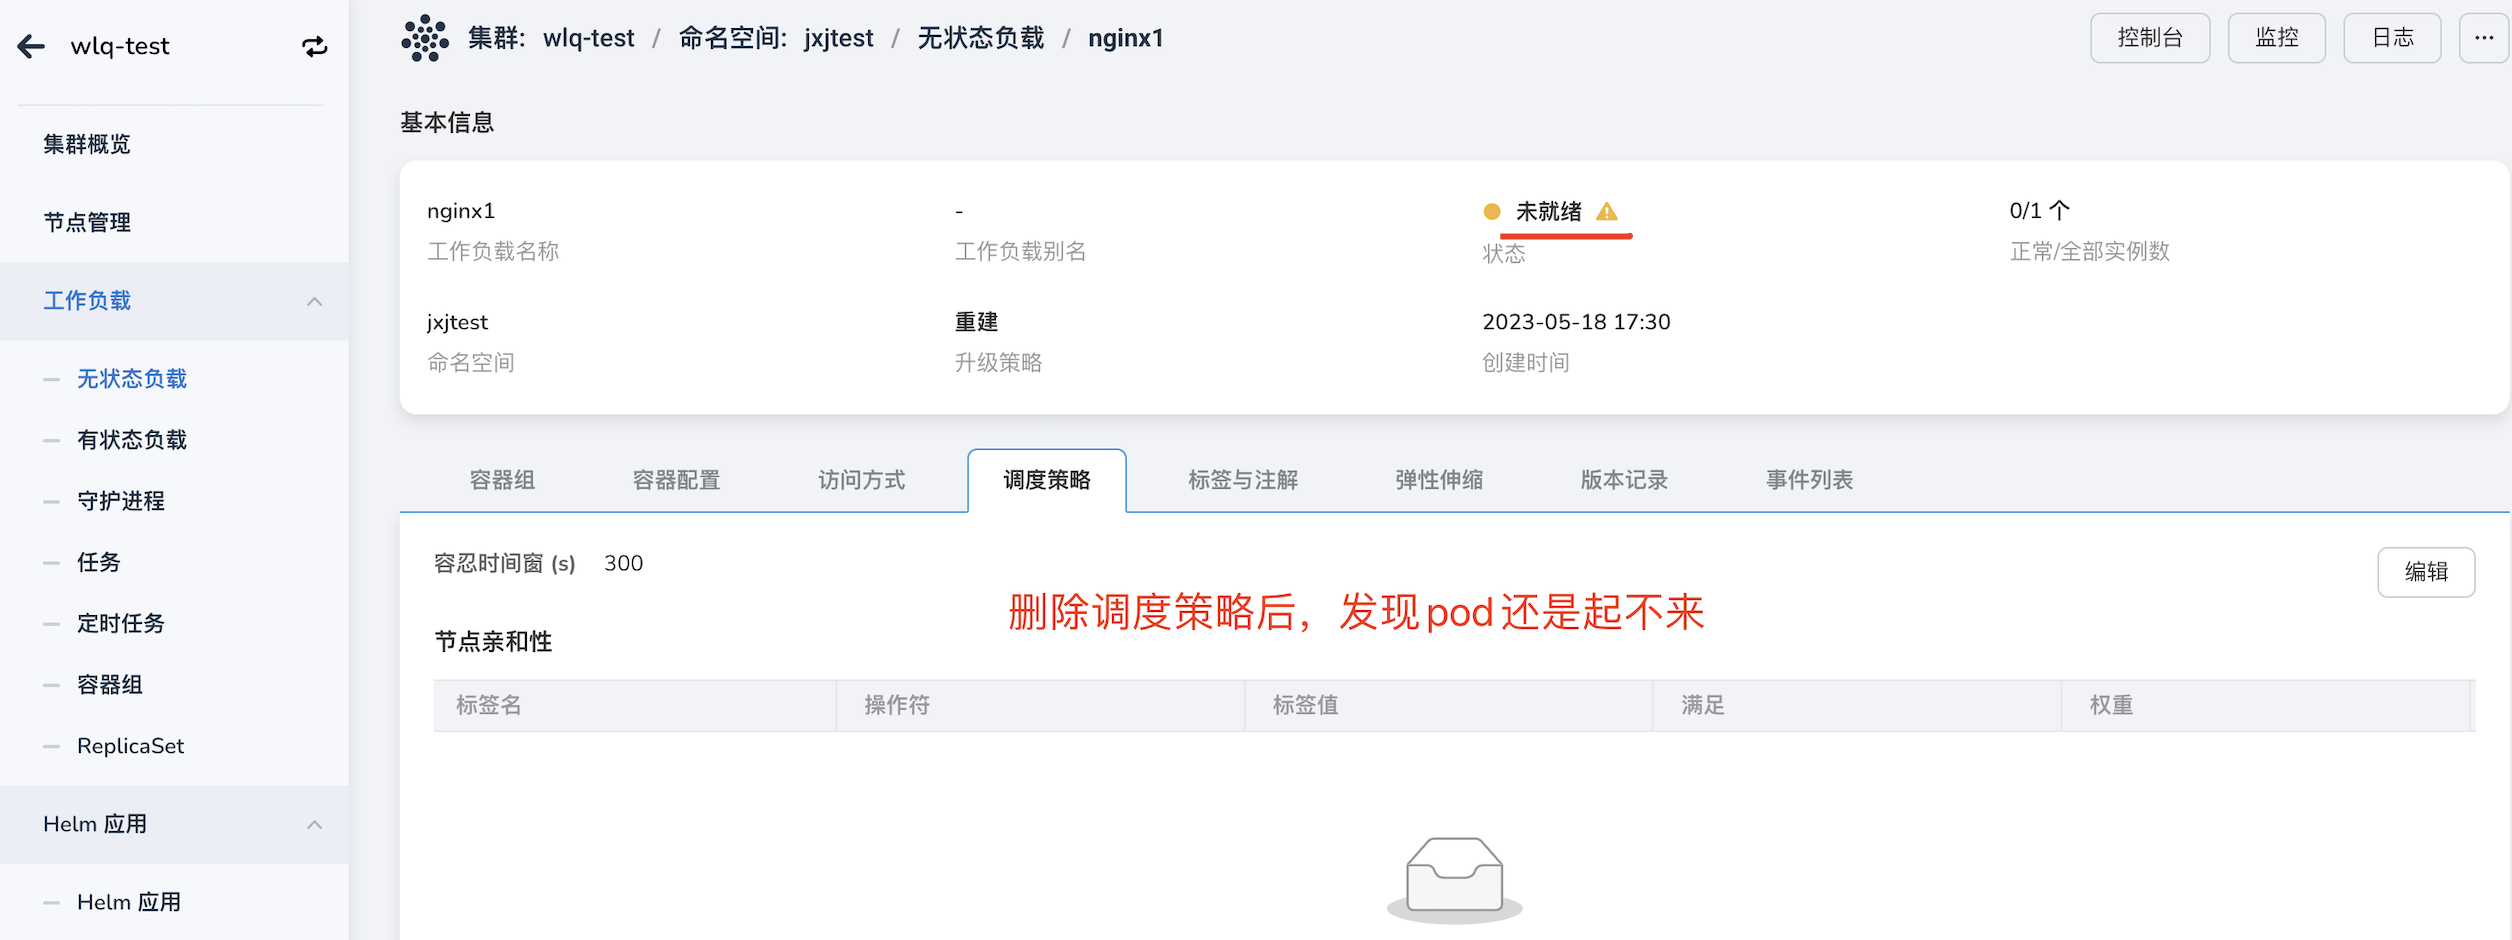
Task: Click the warning triangle next to 未就绪
Action: point(1607,211)
